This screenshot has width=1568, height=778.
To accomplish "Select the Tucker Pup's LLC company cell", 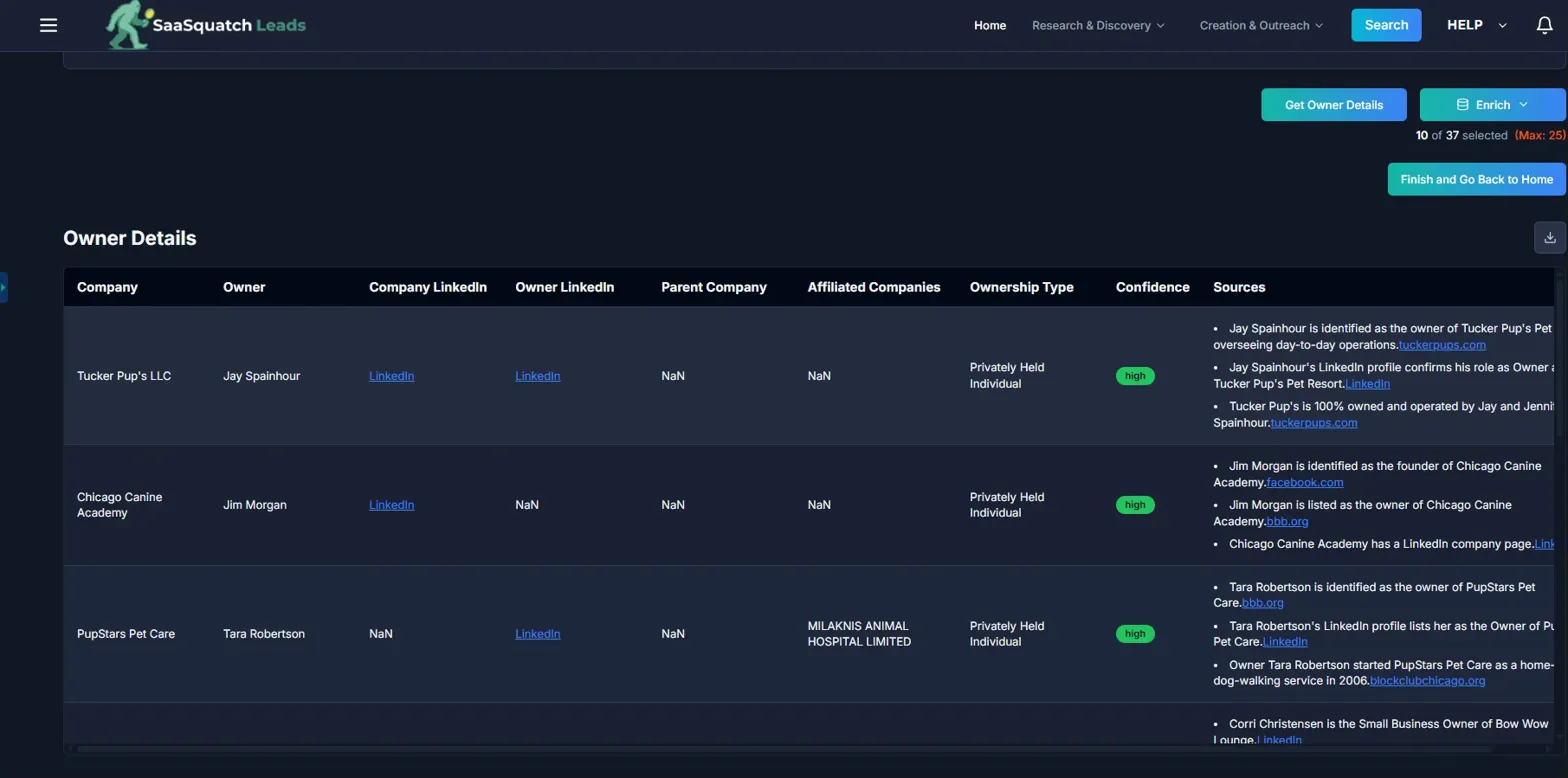I will 124,376.
